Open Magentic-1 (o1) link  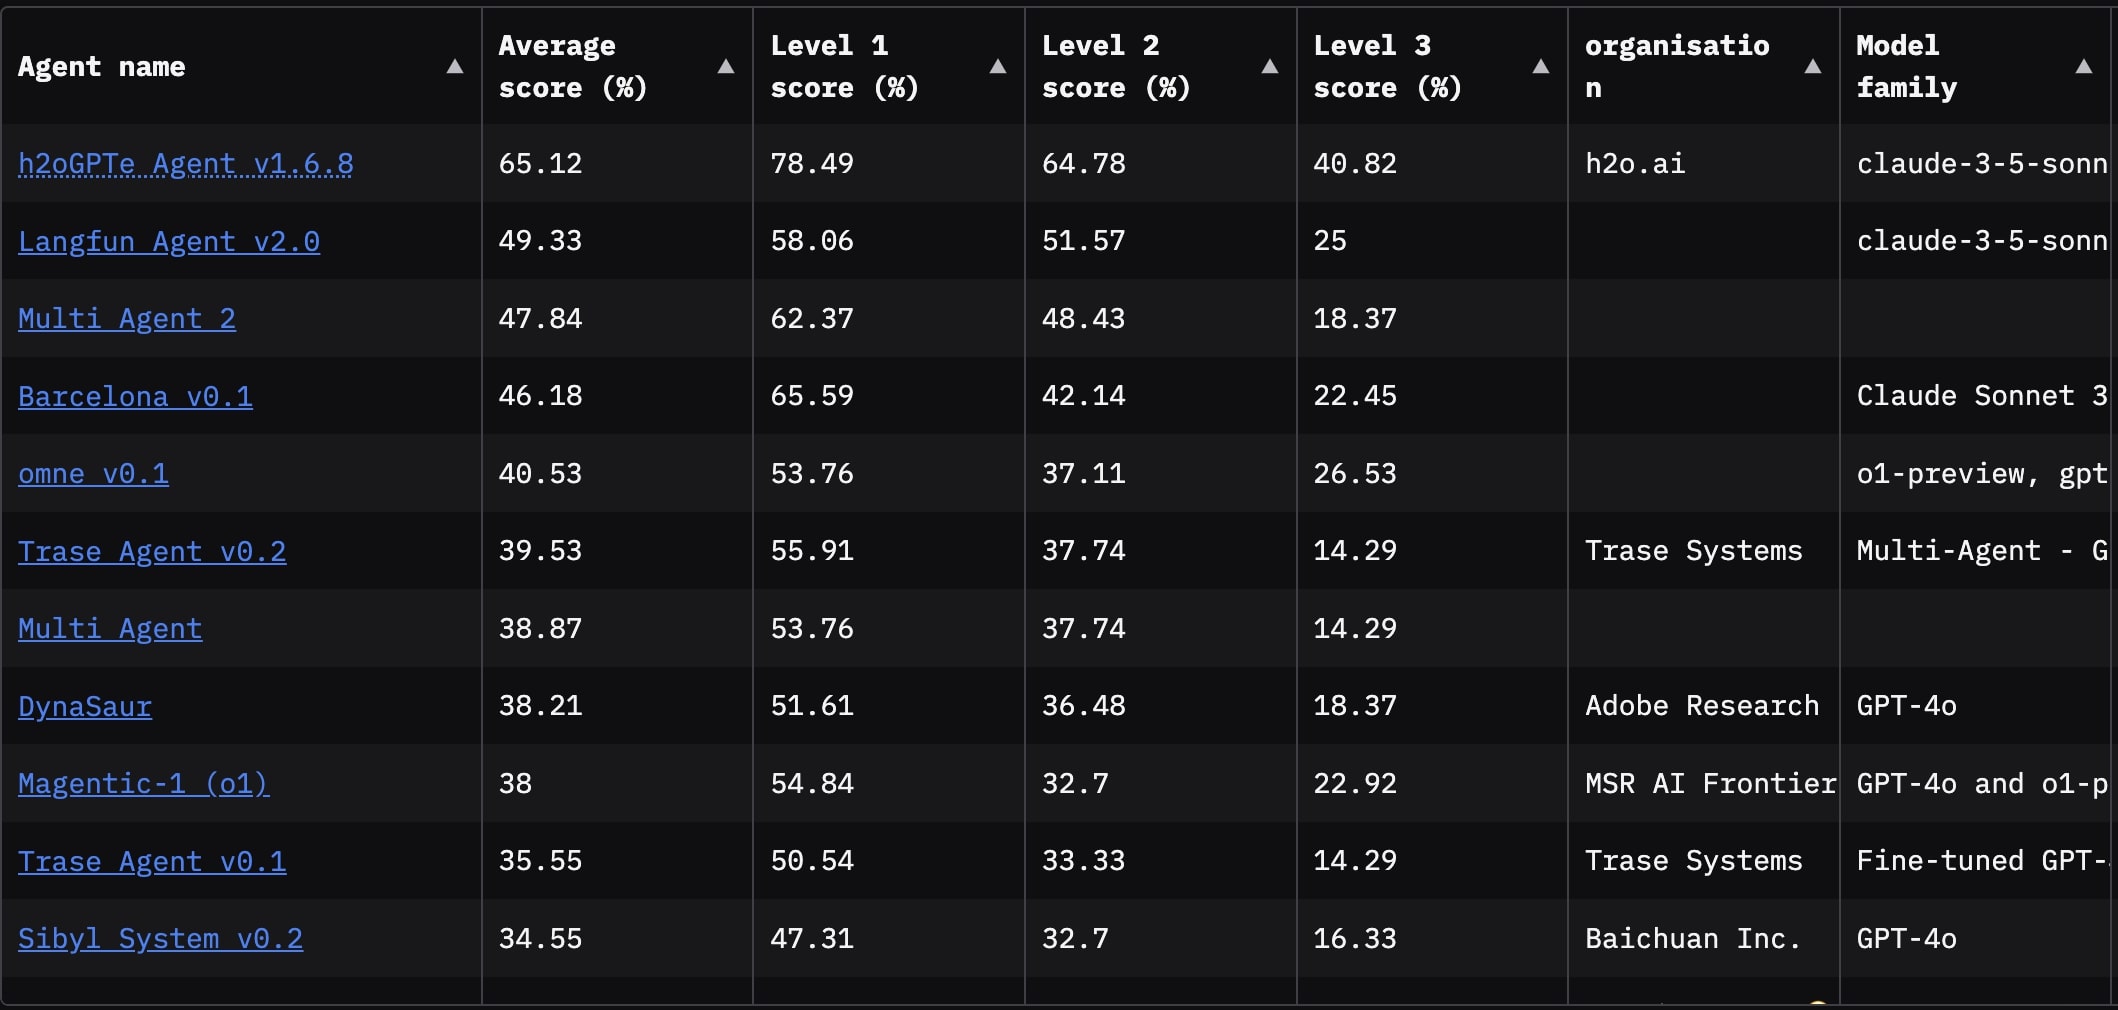click(x=143, y=784)
